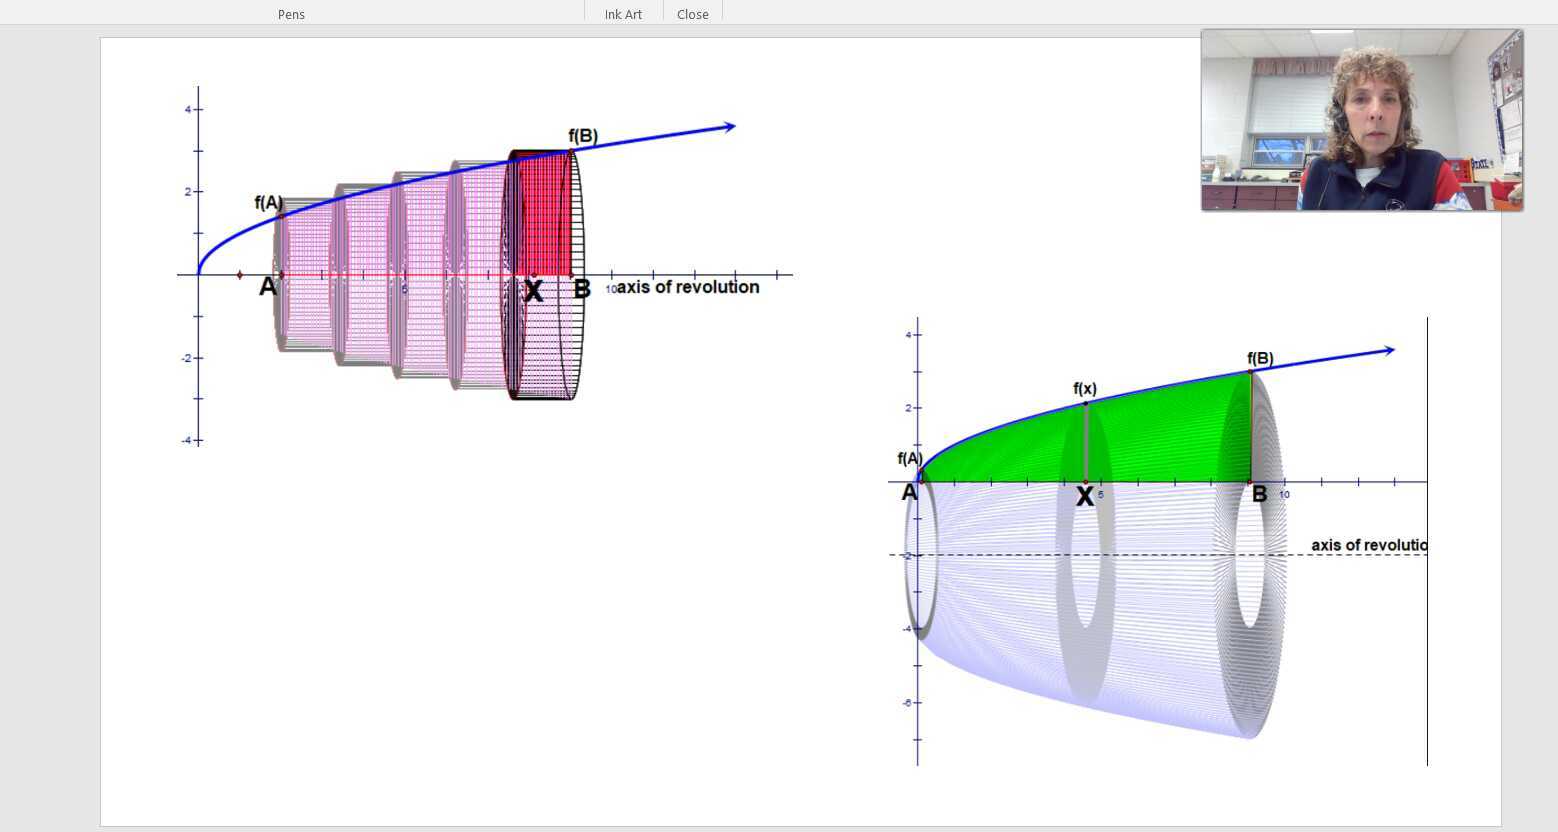Viewport: 1558px width, 832px height.
Task: Click the f(A) label on the left graph
Action: pos(269,203)
